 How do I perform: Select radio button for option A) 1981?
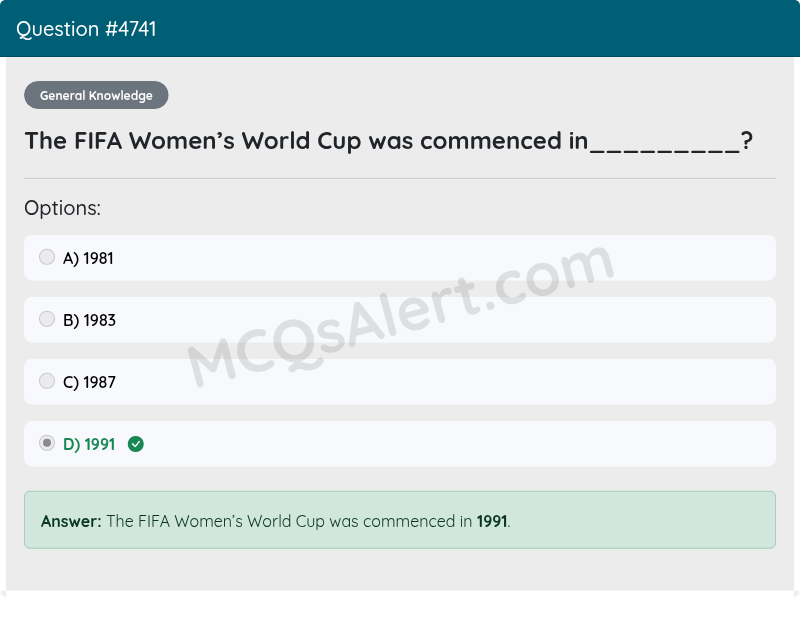(47, 257)
